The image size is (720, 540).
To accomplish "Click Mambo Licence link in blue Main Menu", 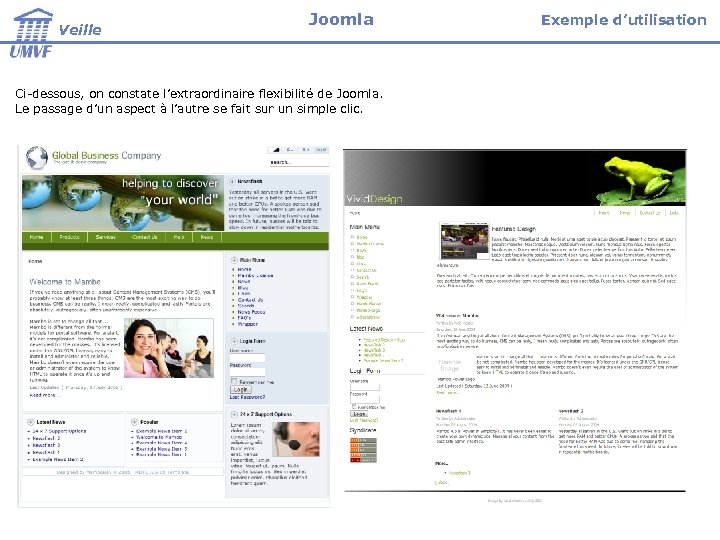I will point(255,276).
